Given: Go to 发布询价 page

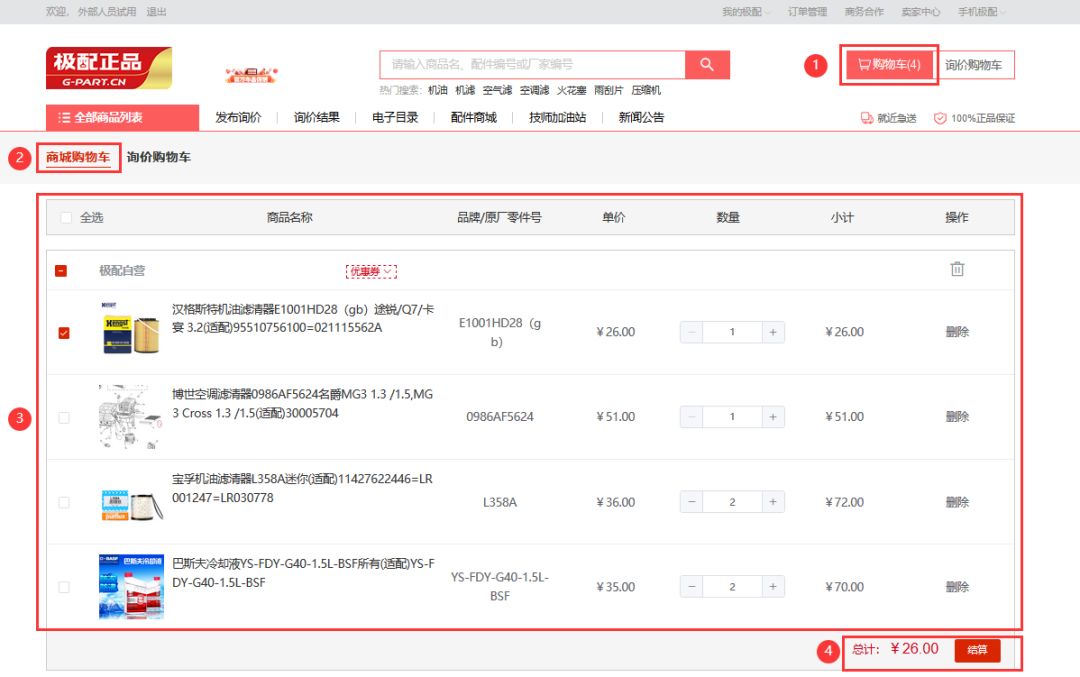Looking at the screenshot, I should pyautogui.click(x=238, y=118).
